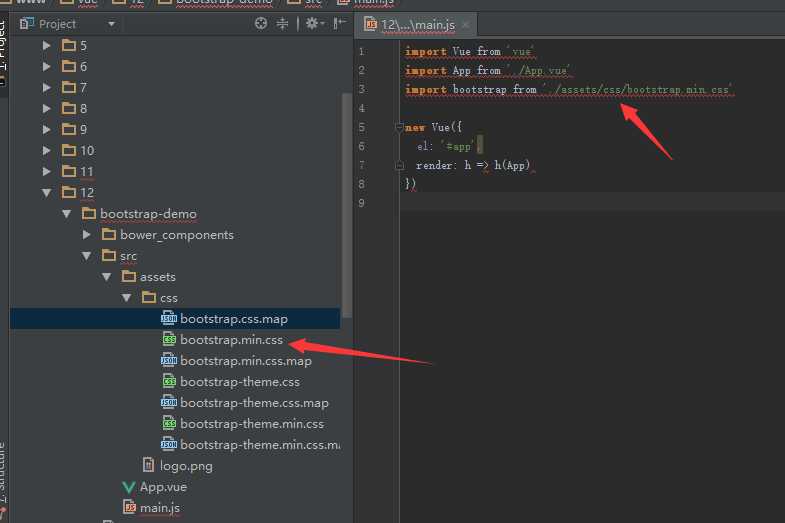
Task: Click the bootstrap.min.css import path string
Action: (x=638, y=90)
